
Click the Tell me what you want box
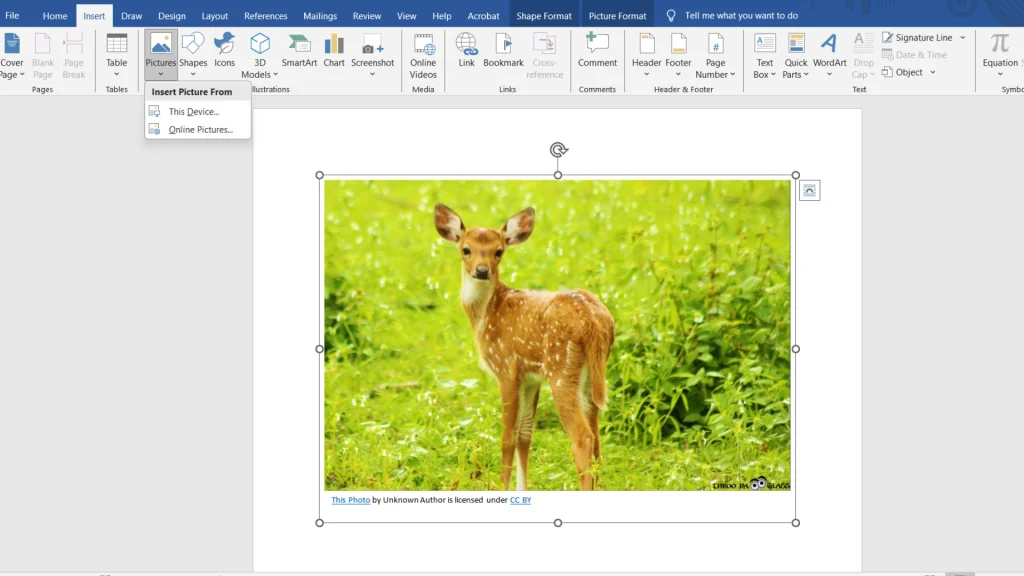[x=739, y=15]
